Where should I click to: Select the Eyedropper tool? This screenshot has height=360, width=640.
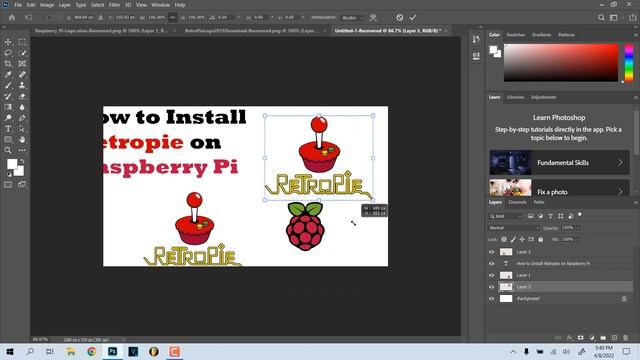[8, 74]
